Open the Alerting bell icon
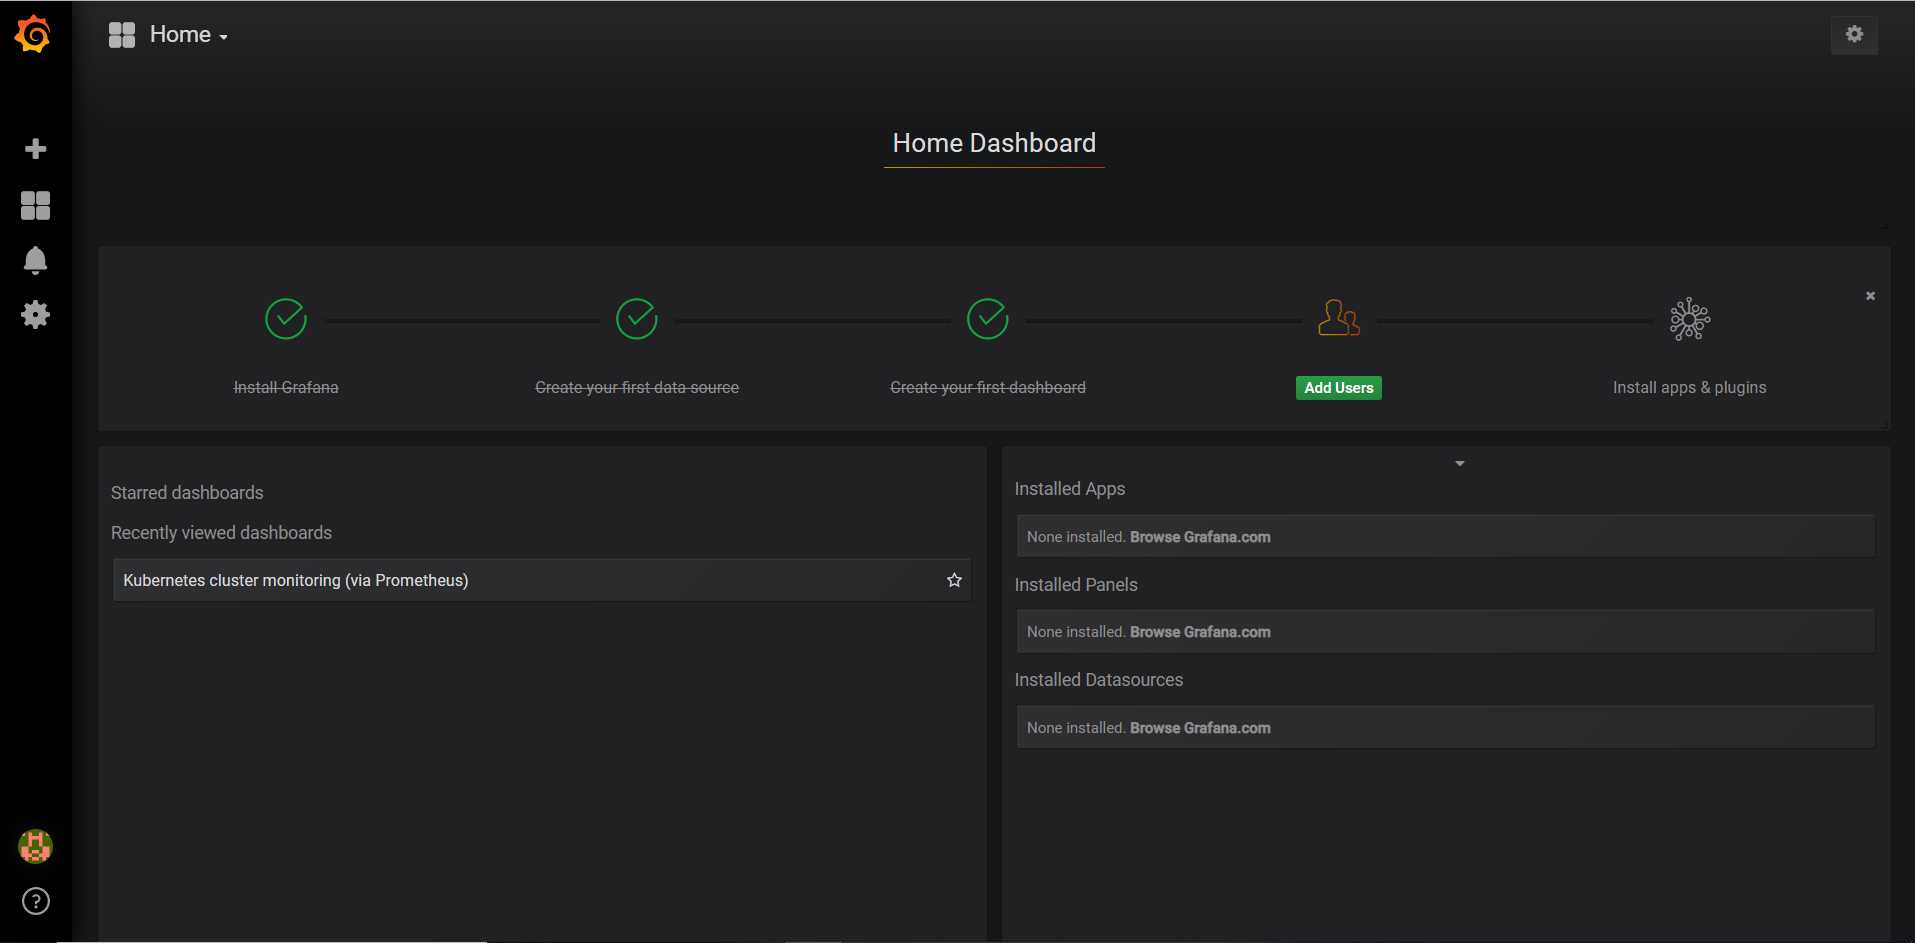The height and width of the screenshot is (943, 1915). tap(35, 260)
